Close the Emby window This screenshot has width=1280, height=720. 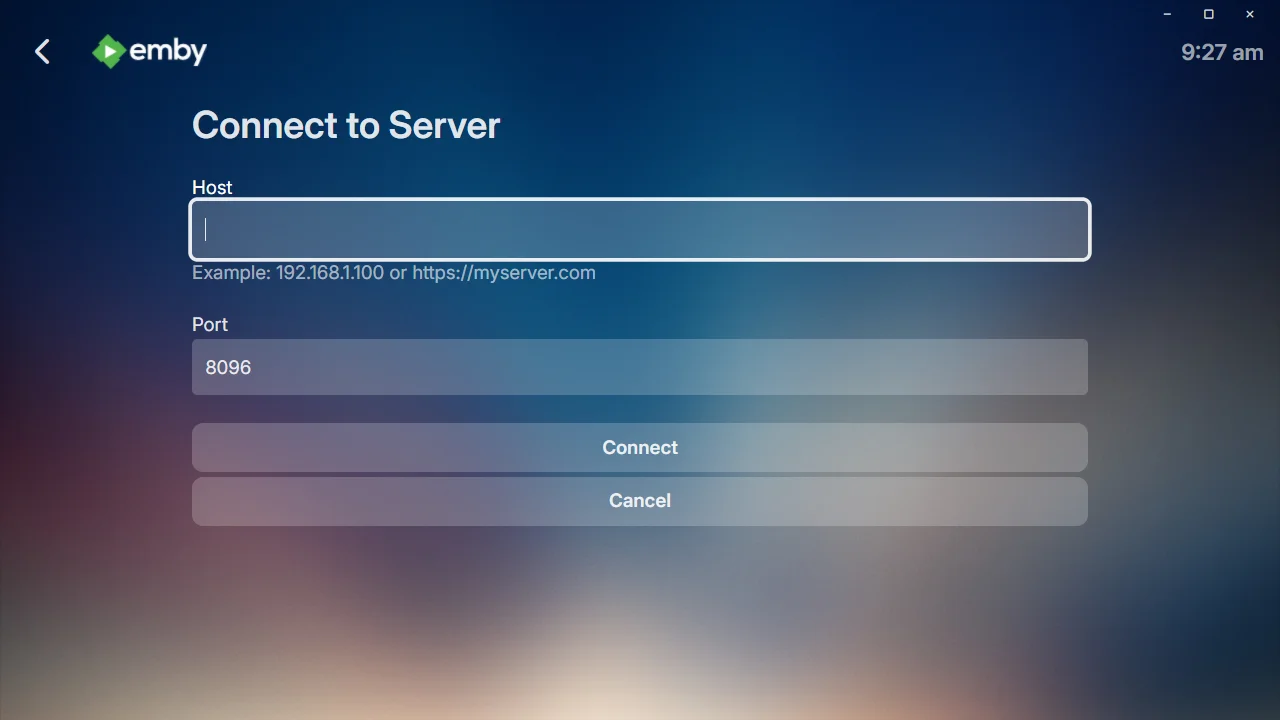[x=1250, y=14]
